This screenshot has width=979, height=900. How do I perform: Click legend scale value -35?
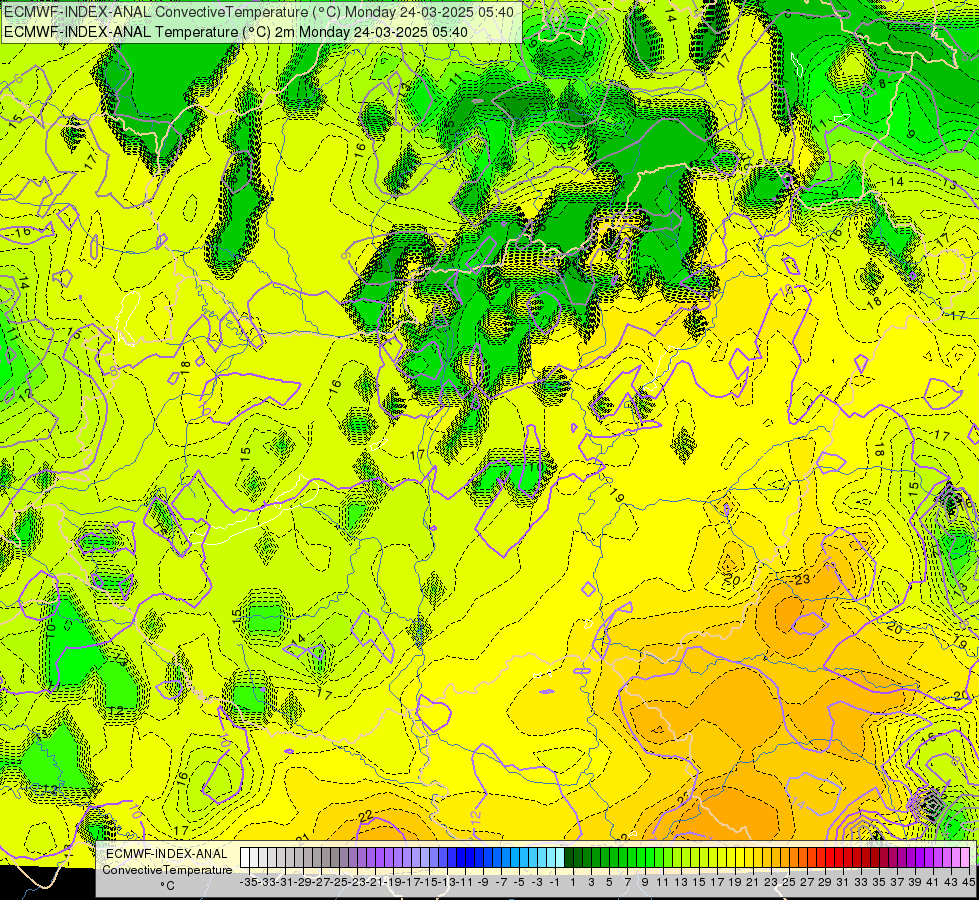tap(248, 883)
